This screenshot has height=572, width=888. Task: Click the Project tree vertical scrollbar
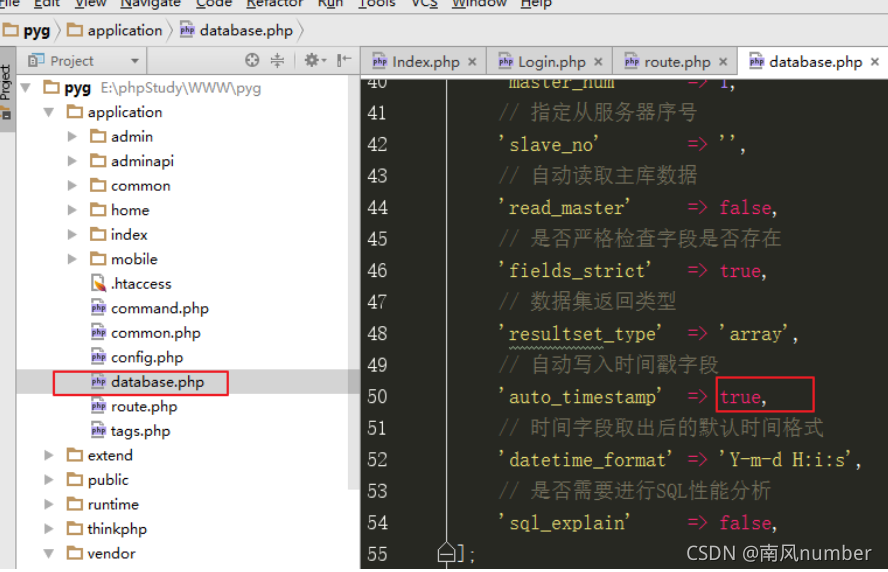pyautogui.click(x=353, y=283)
